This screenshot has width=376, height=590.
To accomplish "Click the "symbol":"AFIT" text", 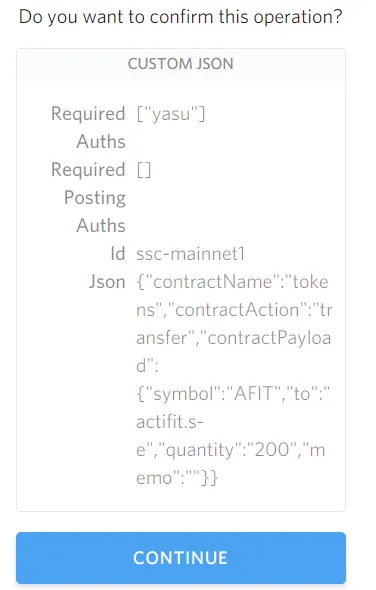I will pyautogui.click(x=213, y=394).
